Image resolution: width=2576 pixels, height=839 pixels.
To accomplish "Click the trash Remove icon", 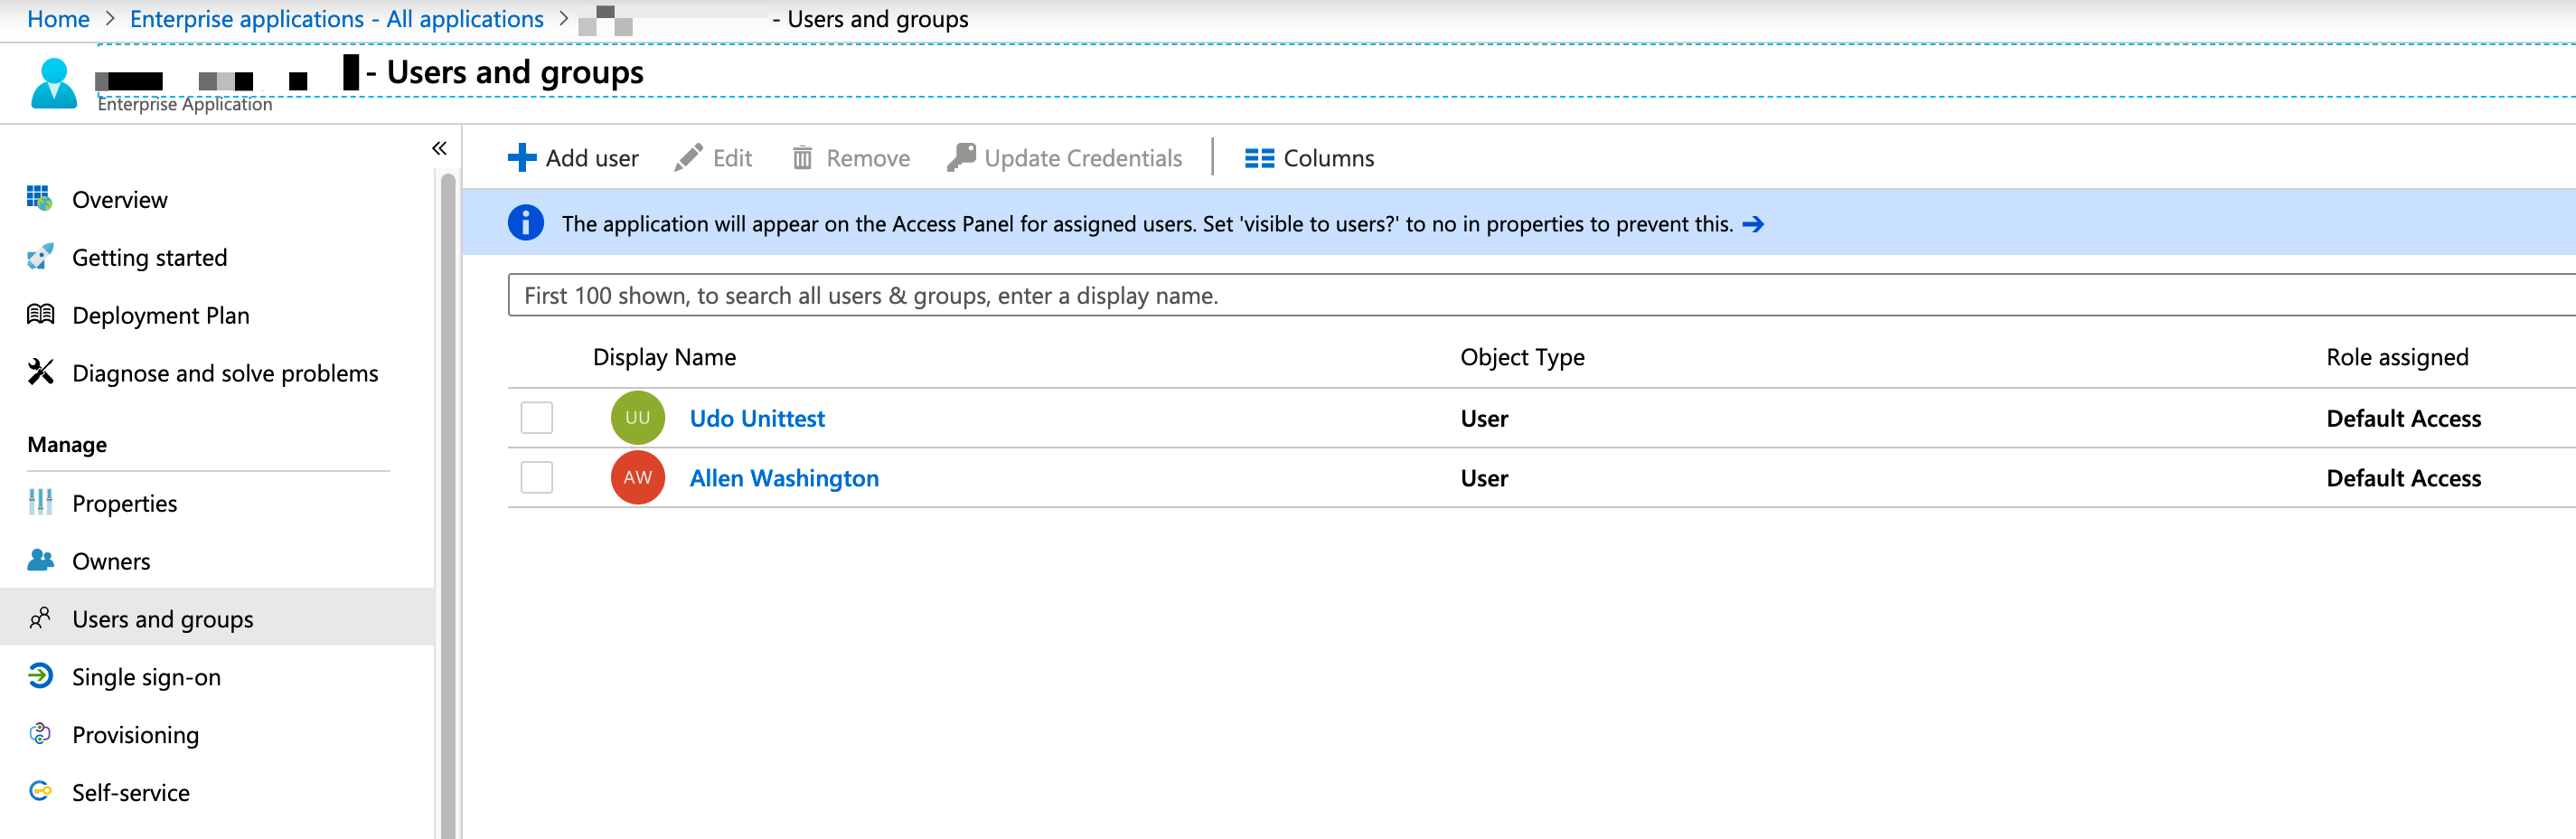I will pos(802,158).
